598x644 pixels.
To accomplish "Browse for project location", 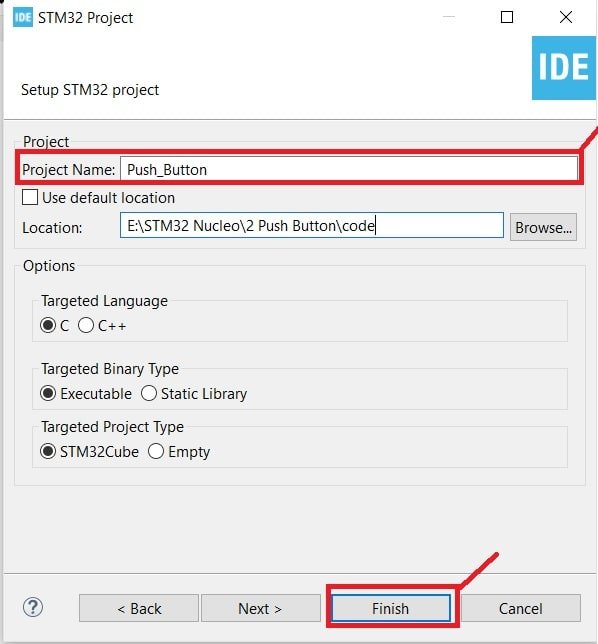I will (543, 227).
